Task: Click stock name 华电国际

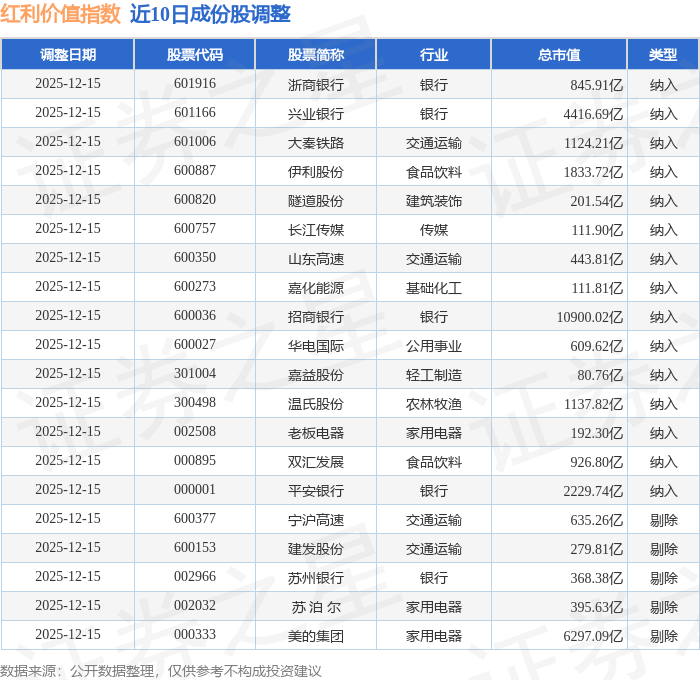Action: [x=316, y=346]
